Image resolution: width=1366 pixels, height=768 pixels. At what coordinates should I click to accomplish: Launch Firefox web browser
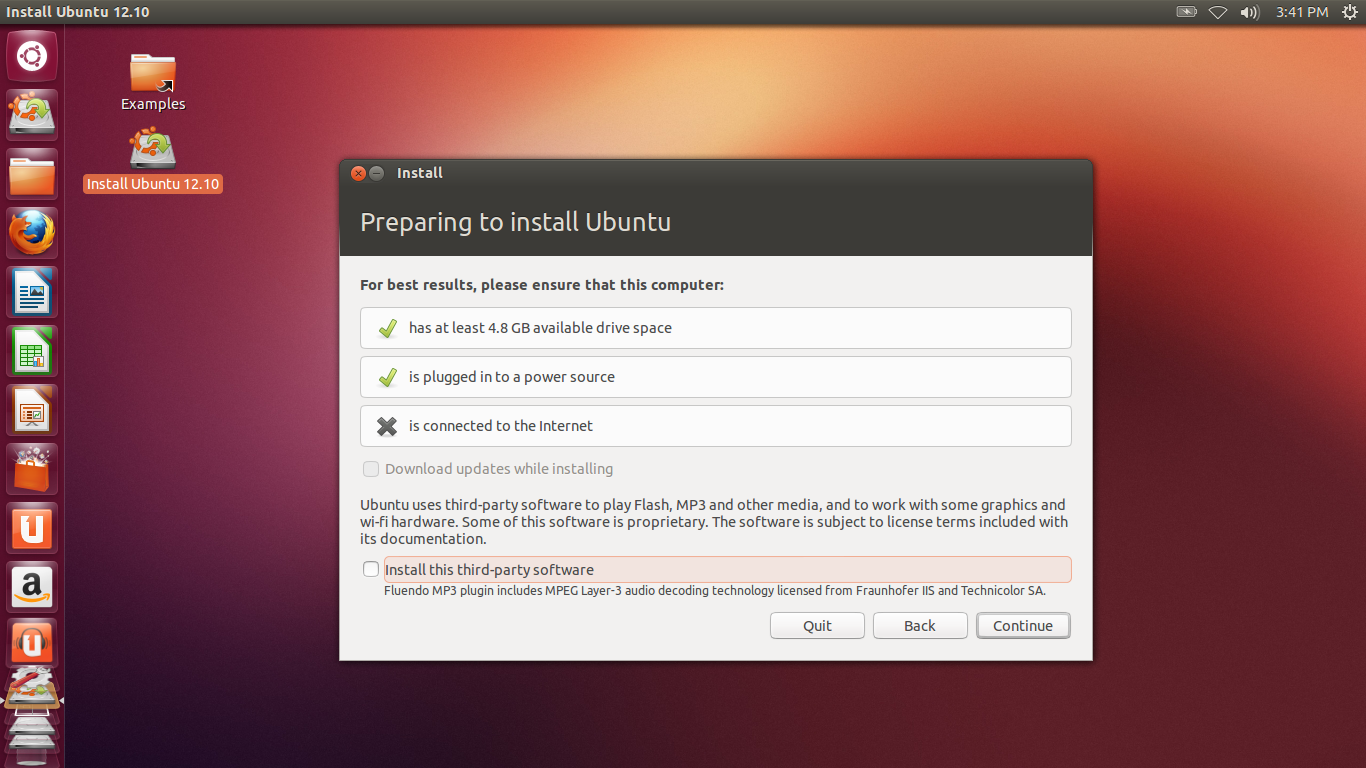point(32,233)
